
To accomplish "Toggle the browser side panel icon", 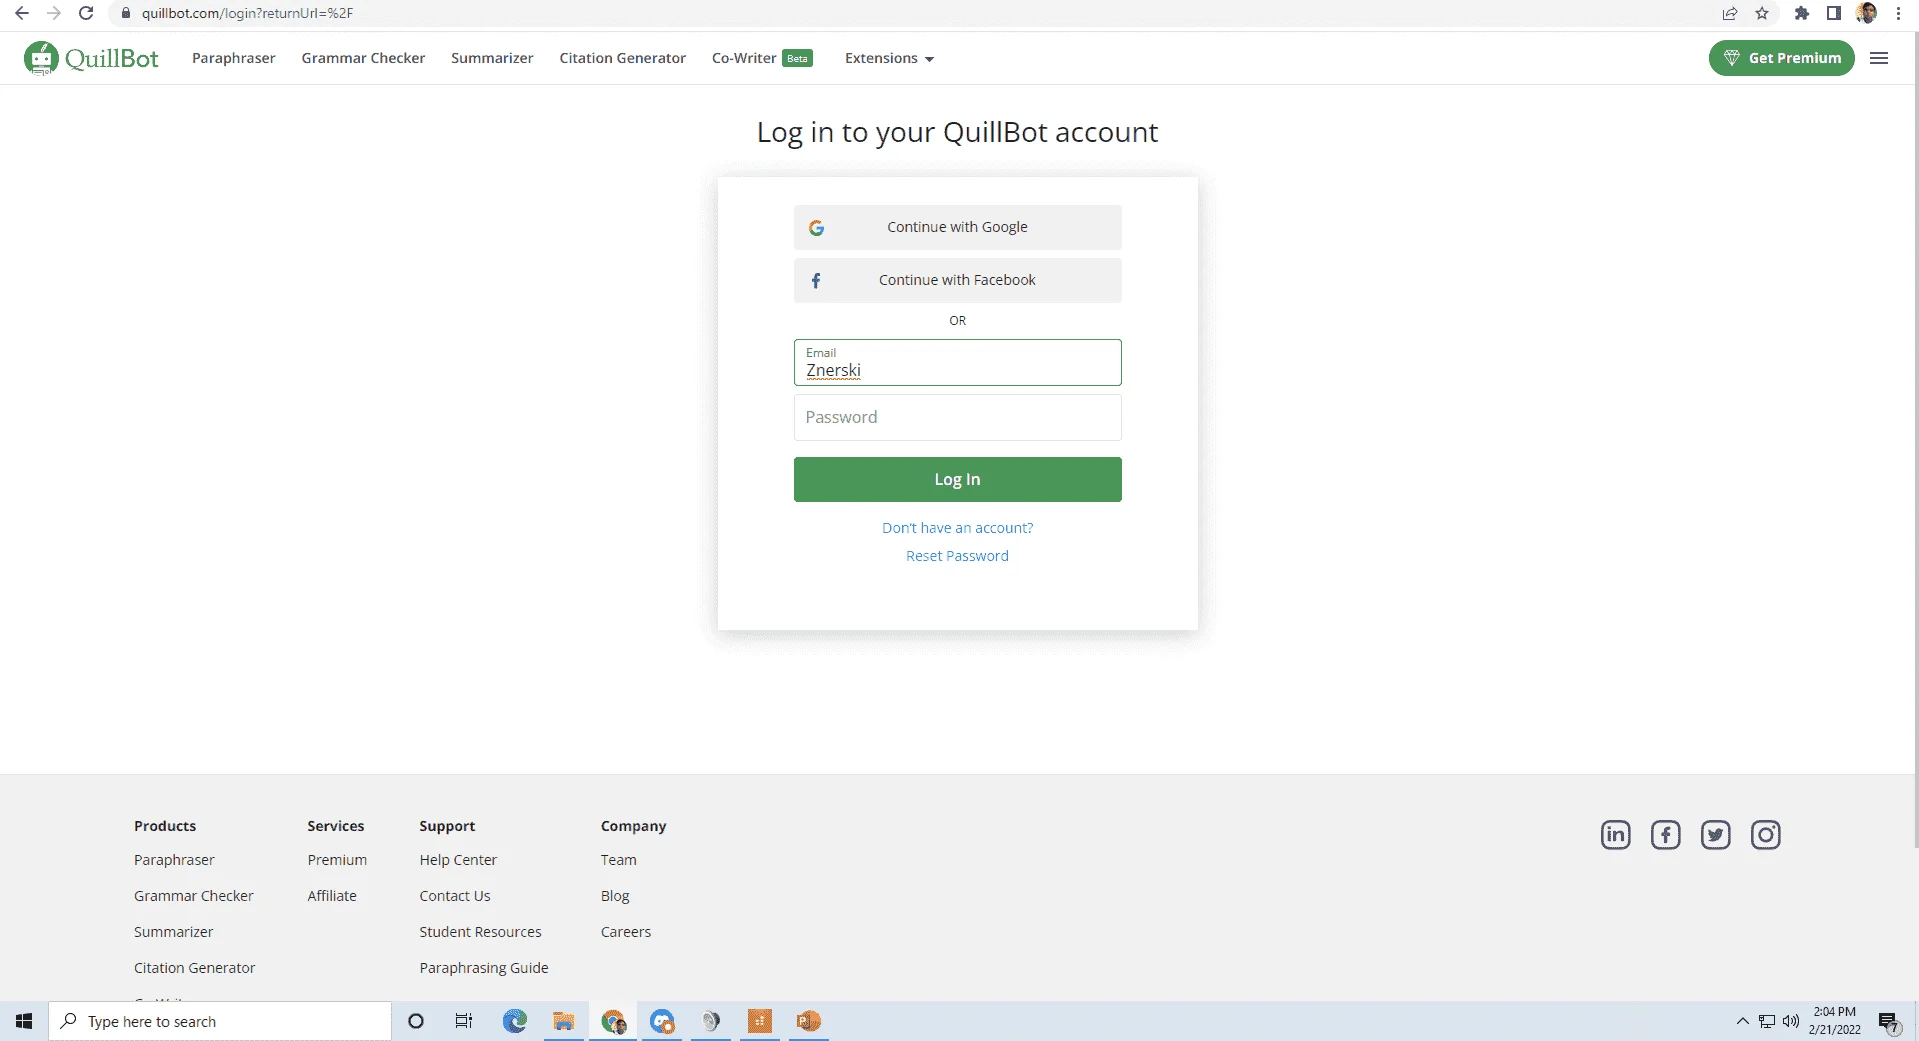I will [1833, 13].
